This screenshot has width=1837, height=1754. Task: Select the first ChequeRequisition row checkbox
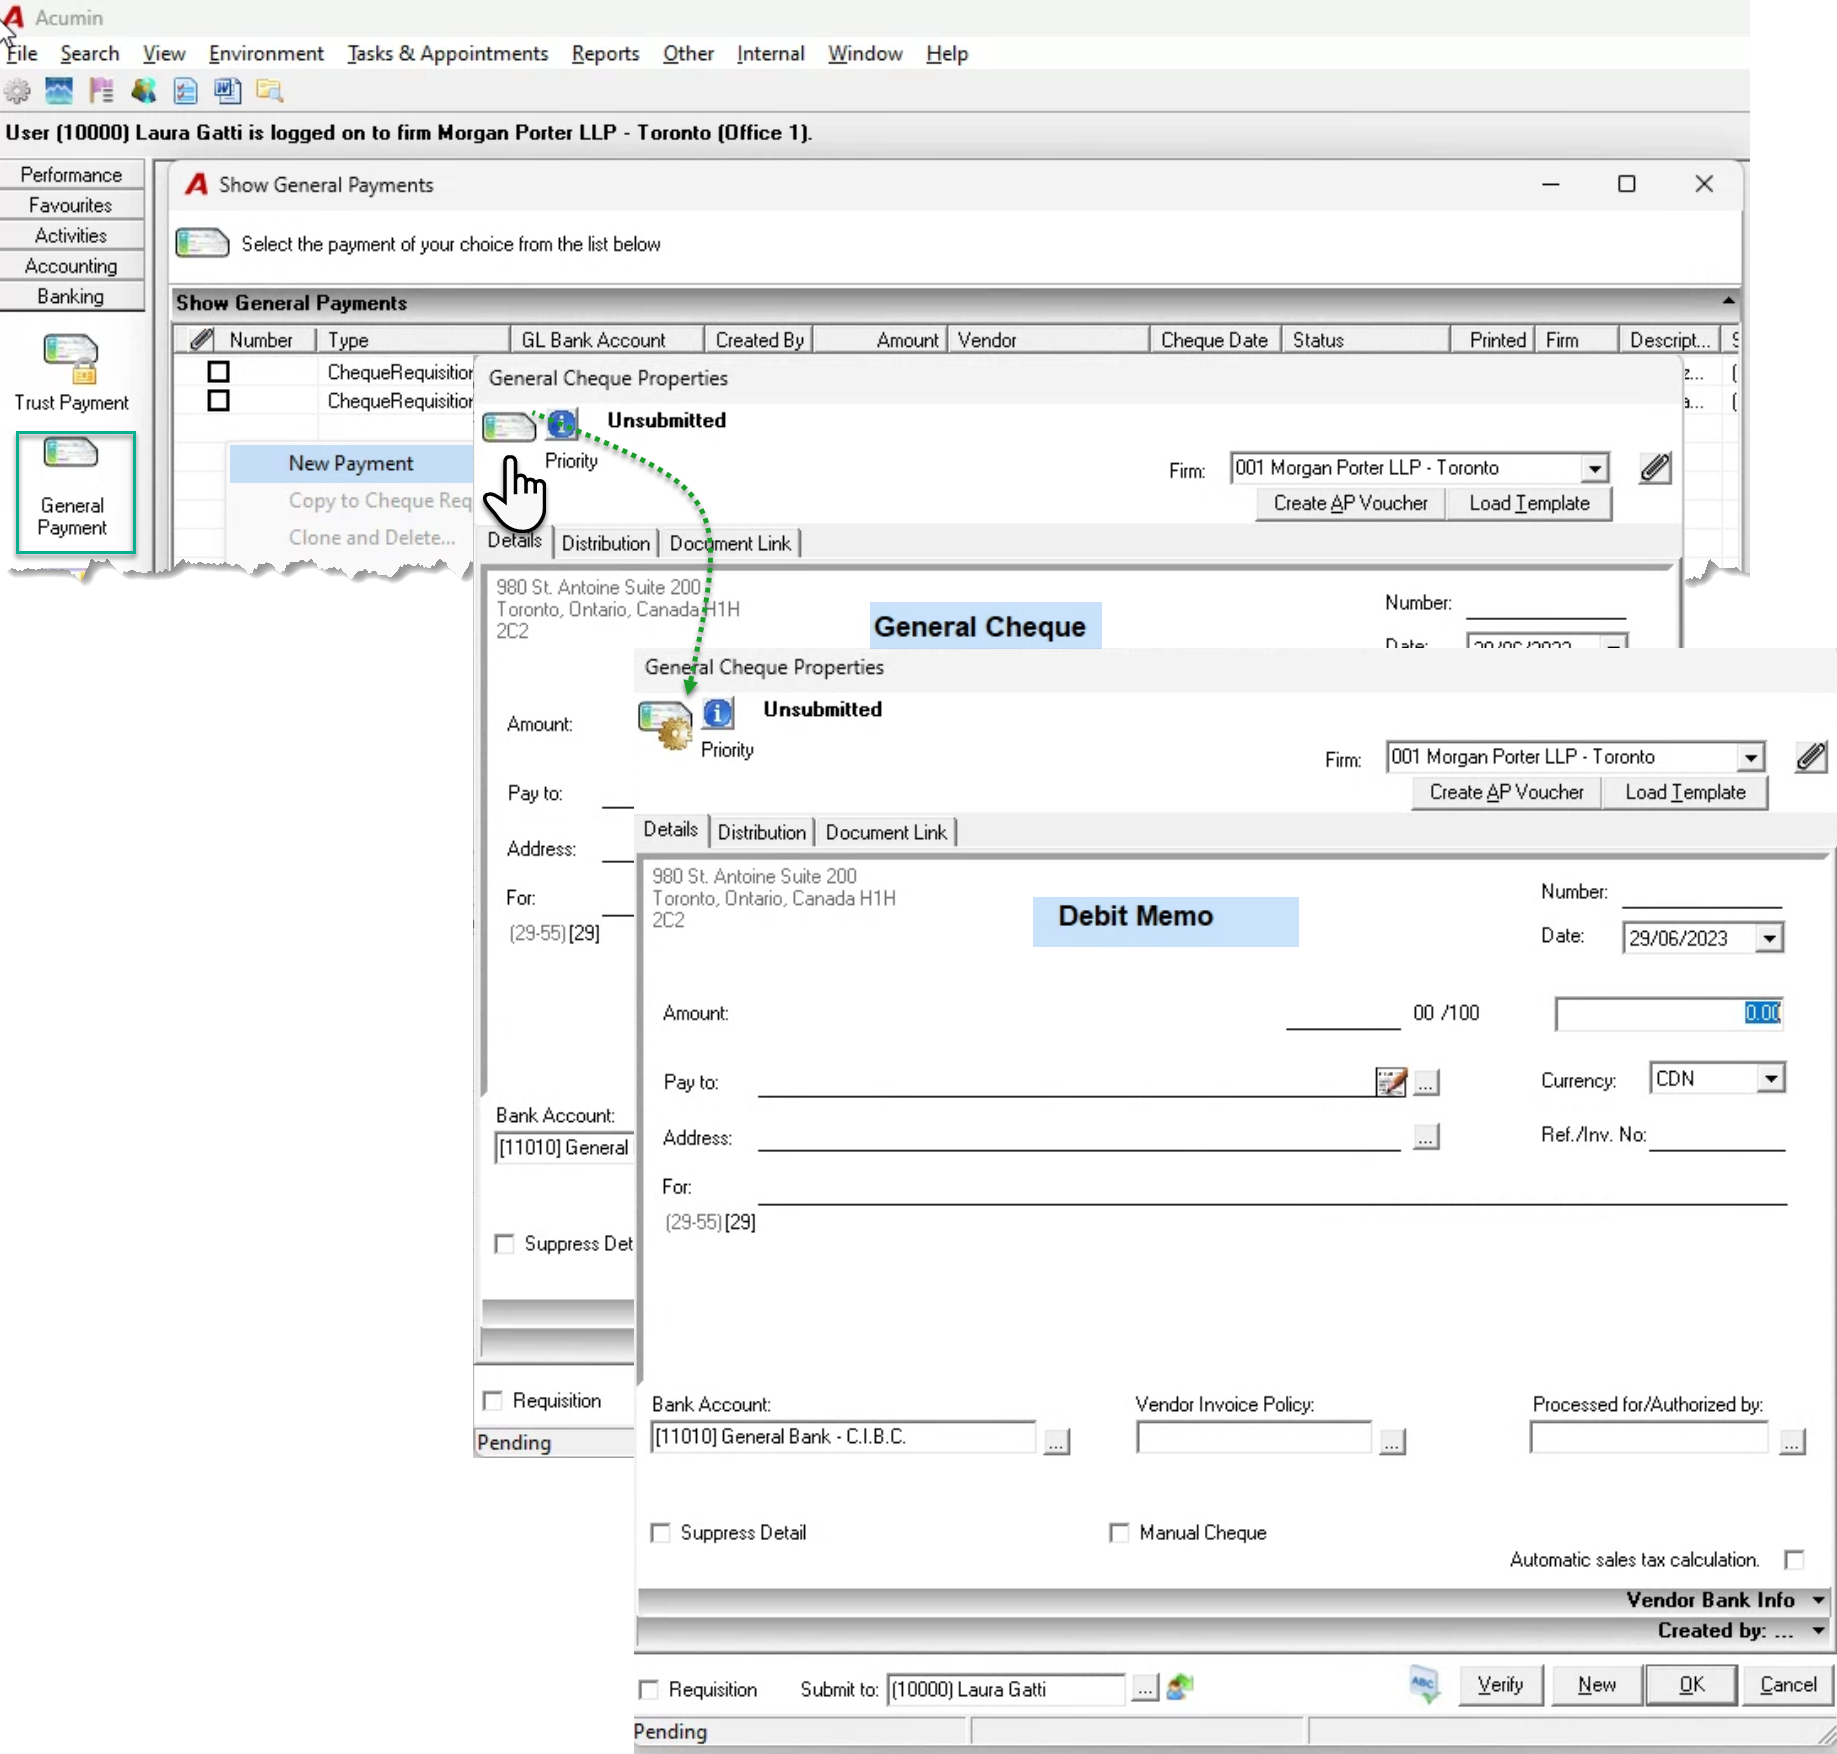click(x=218, y=372)
